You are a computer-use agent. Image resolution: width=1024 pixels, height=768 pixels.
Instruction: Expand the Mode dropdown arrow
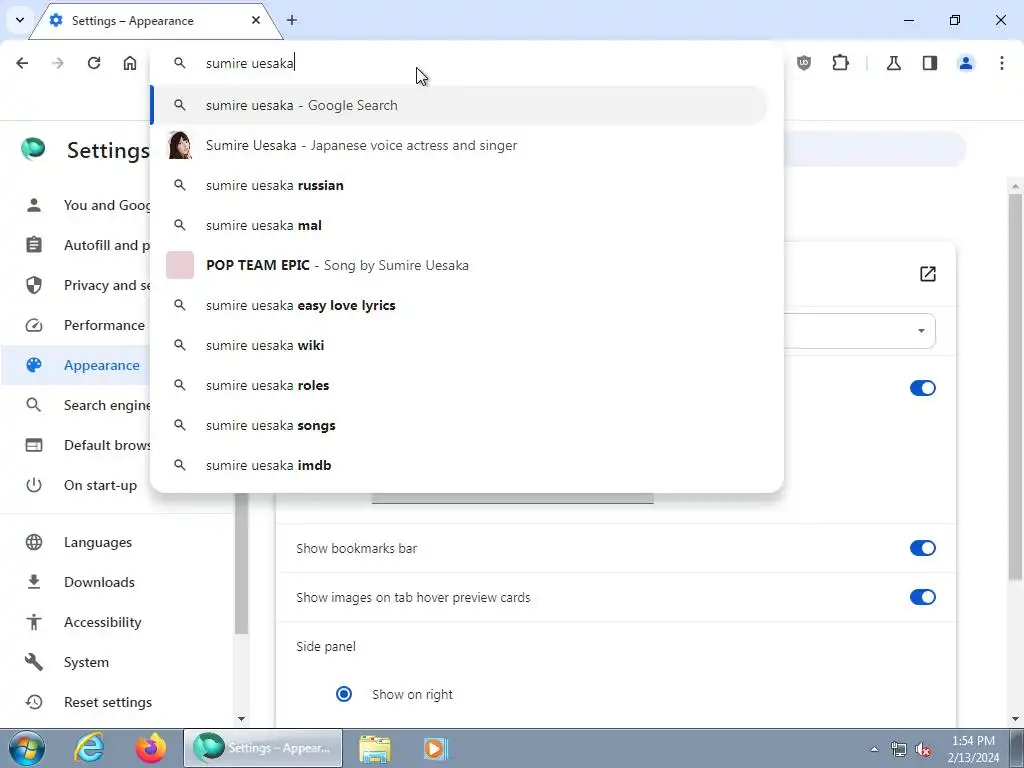click(x=921, y=330)
